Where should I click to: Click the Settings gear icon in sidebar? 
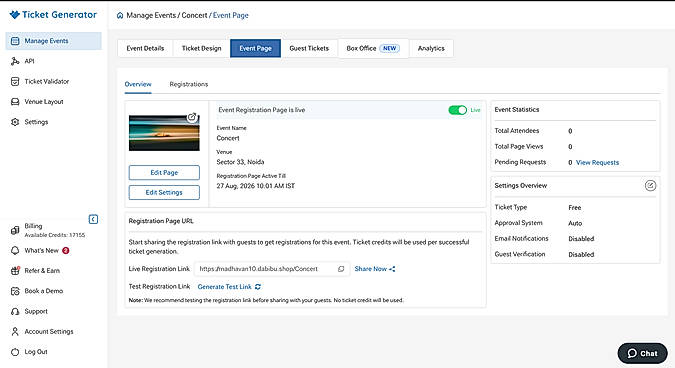[x=15, y=122]
